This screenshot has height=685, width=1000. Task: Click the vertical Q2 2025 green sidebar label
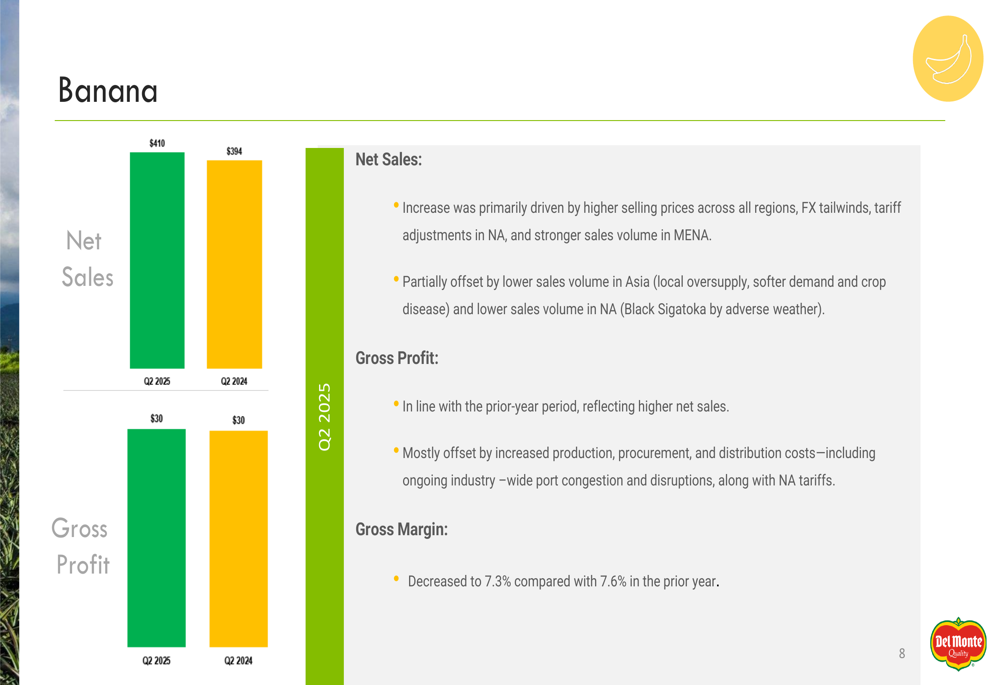tap(324, 415)
